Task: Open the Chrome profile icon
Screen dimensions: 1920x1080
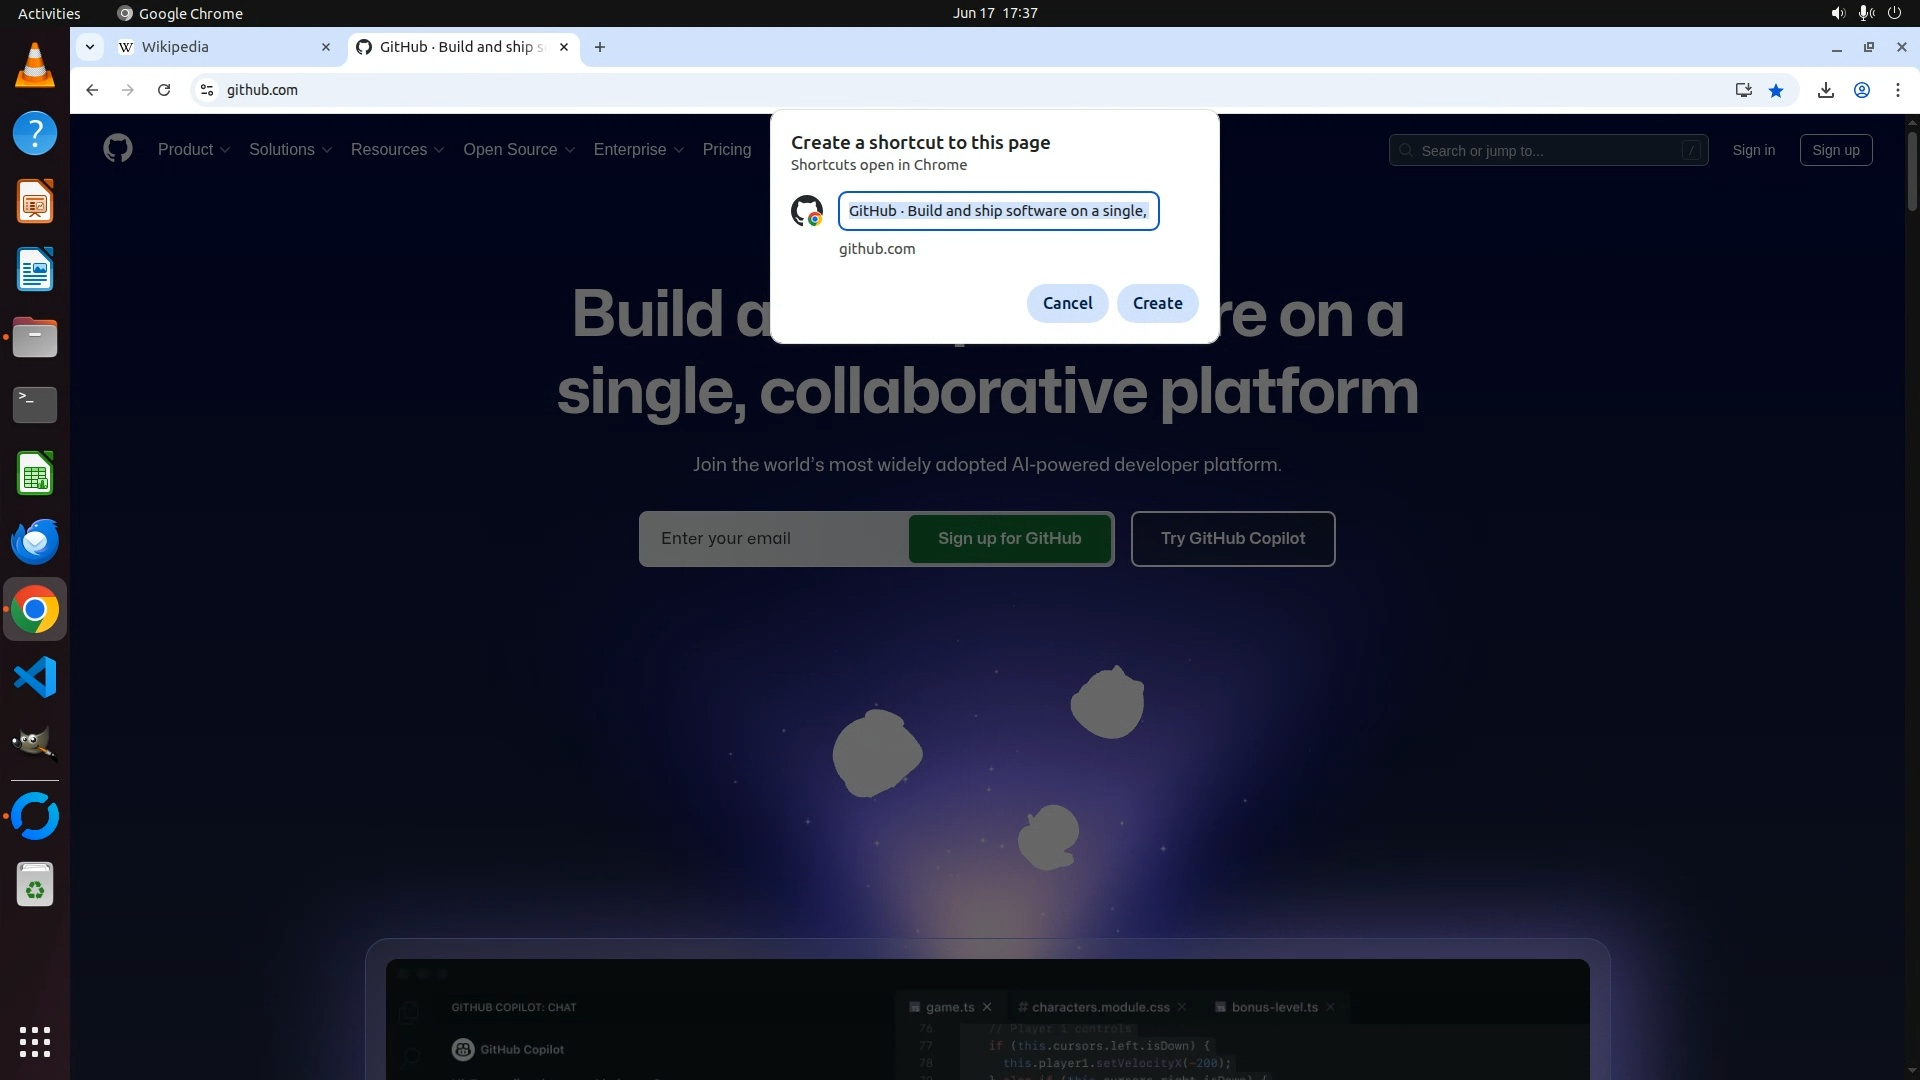Action: (x=1862, y=90)
